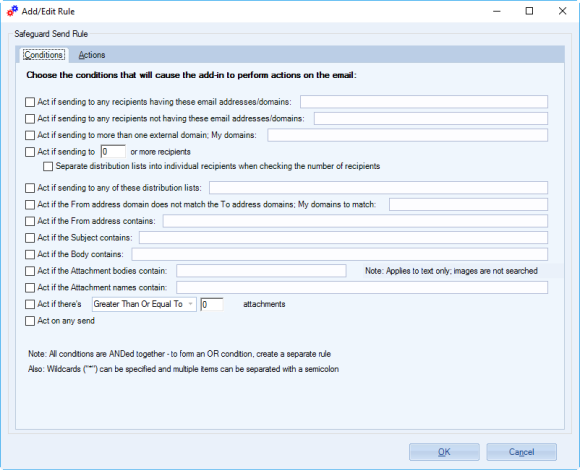Enable the separate distribution lists checkbox

tap(48, 166)
